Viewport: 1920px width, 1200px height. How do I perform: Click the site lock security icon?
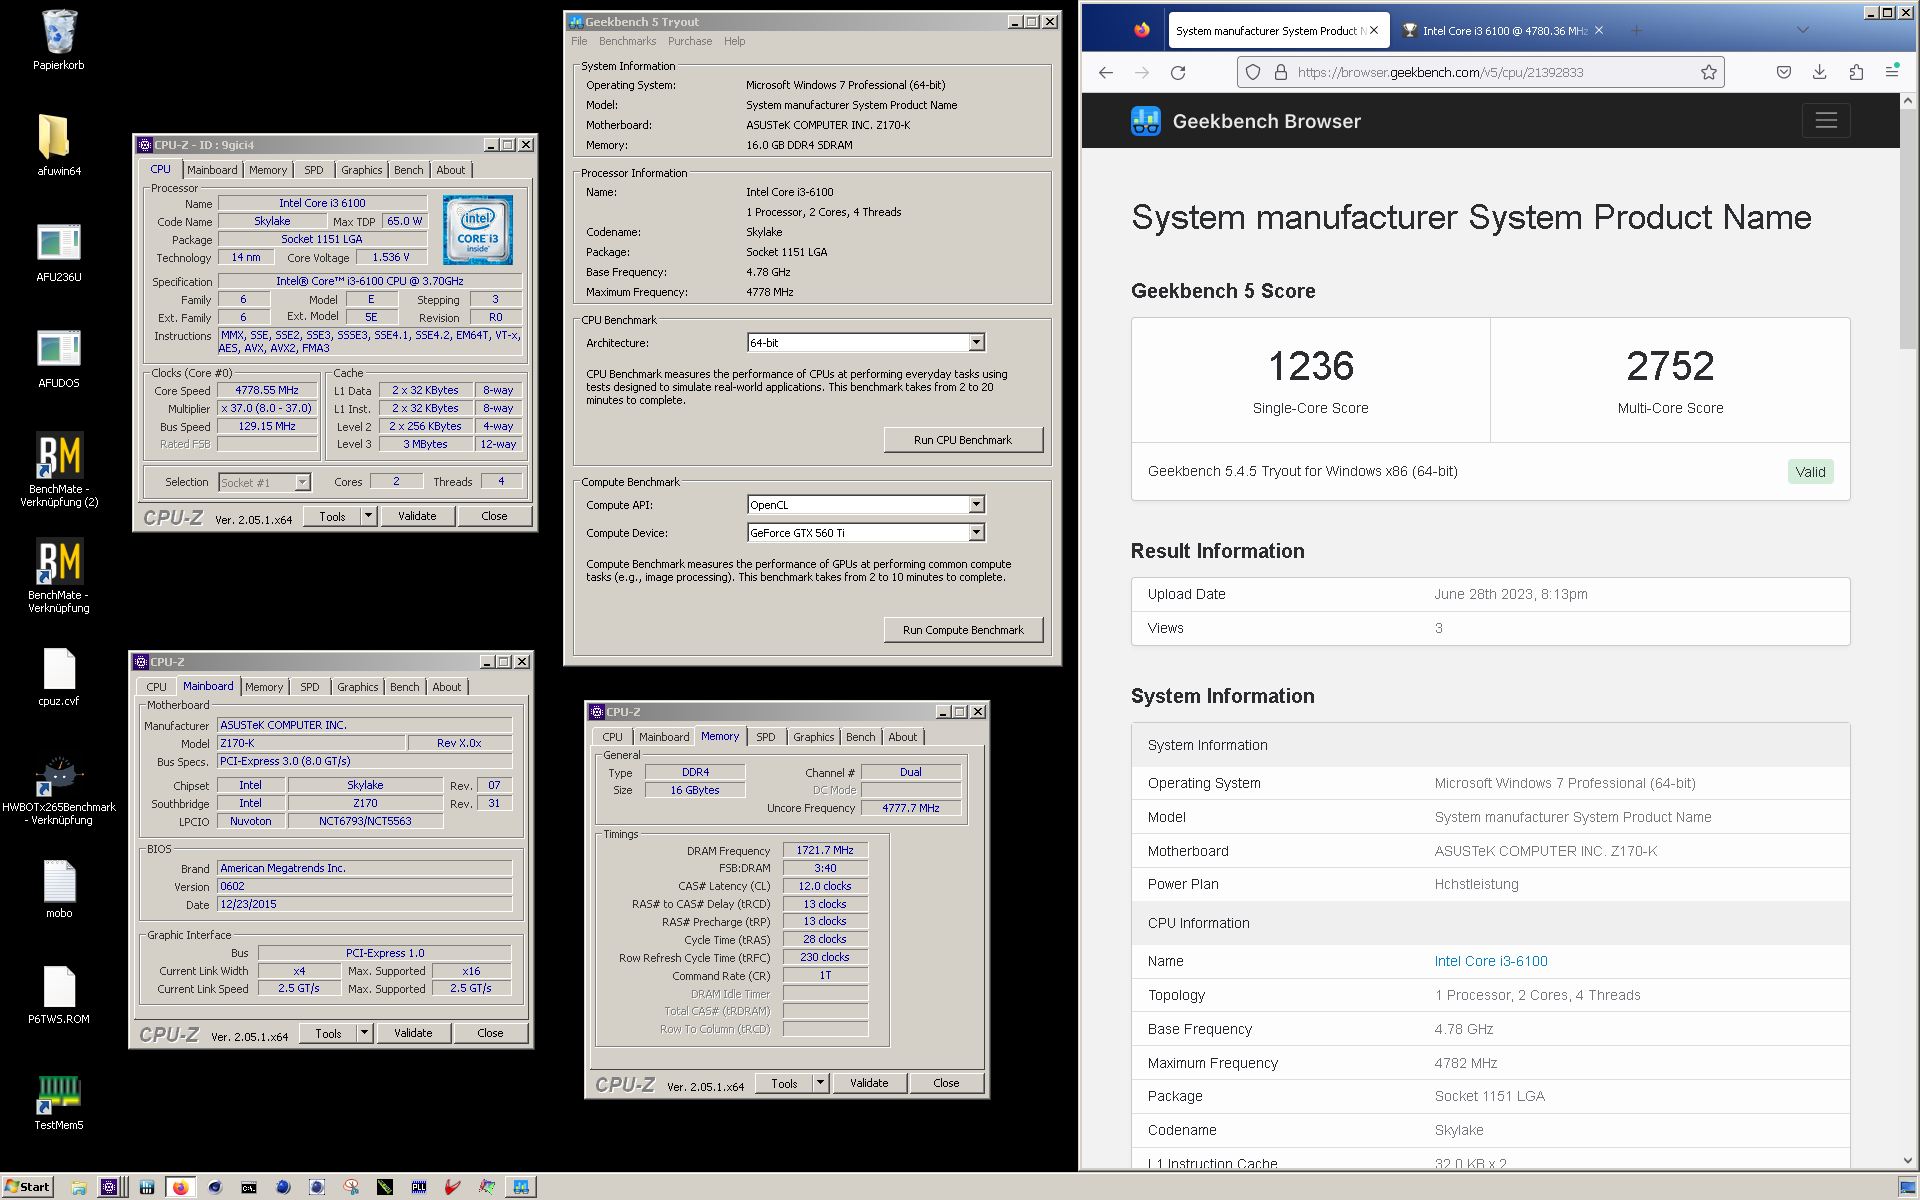tap(1280, 72)
